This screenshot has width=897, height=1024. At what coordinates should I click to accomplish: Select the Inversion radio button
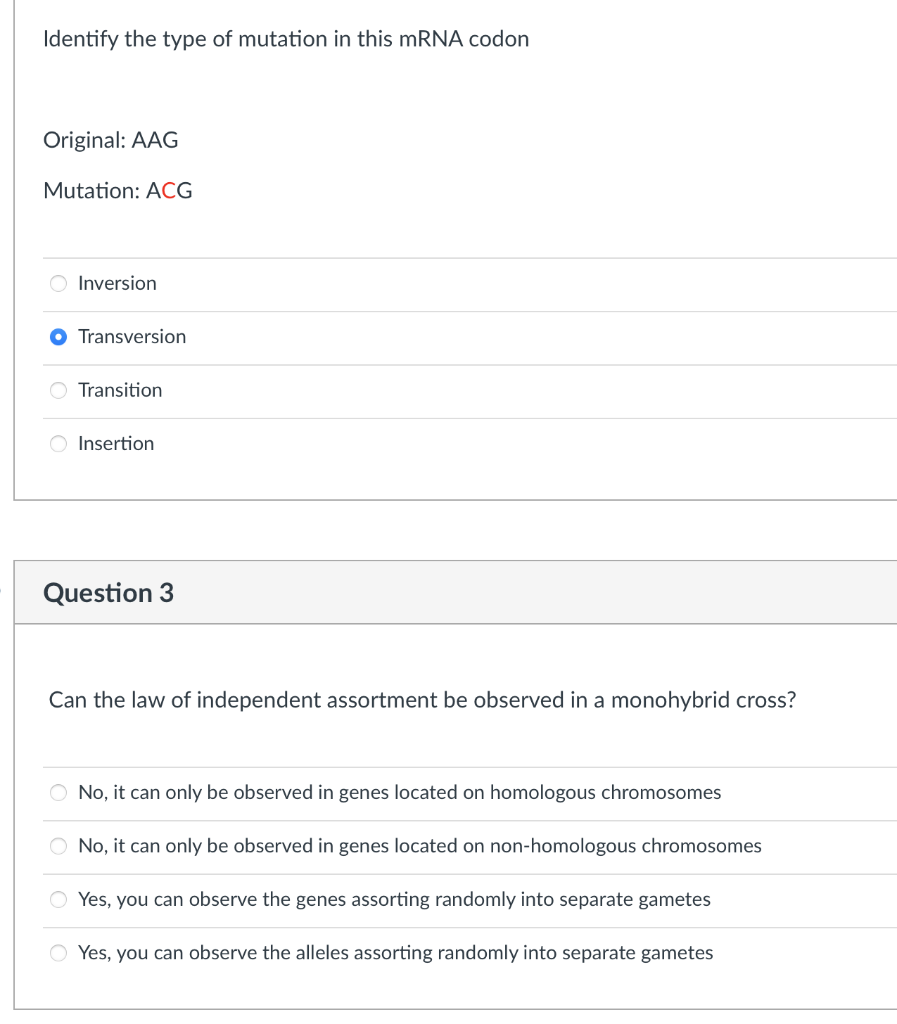(x=59, y=284)
